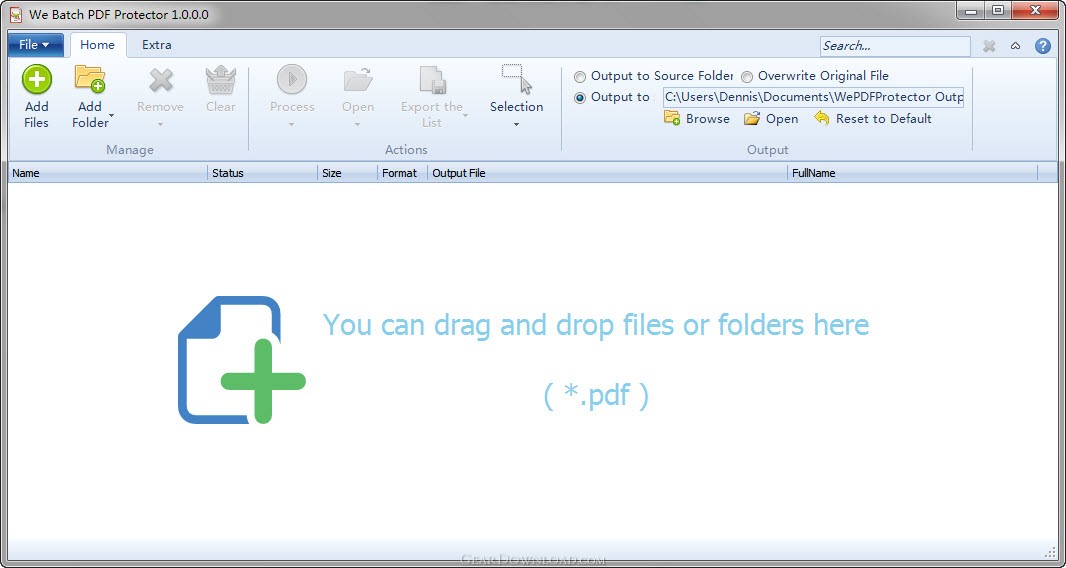
Task: Open the File menu dropdown
Action: (x=35, y=45)
